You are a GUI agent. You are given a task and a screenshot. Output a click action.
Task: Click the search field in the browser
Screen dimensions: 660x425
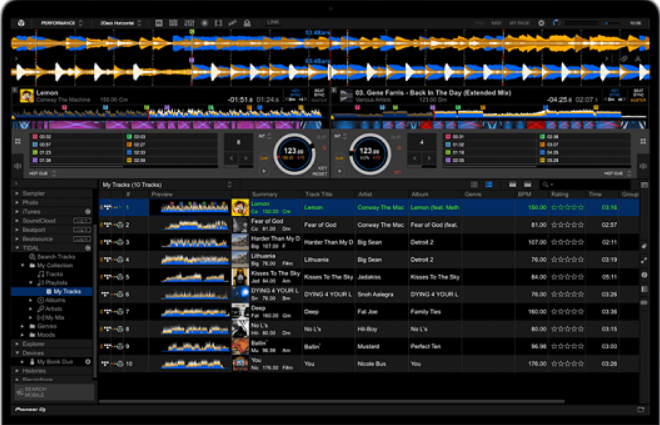[585, 184]
